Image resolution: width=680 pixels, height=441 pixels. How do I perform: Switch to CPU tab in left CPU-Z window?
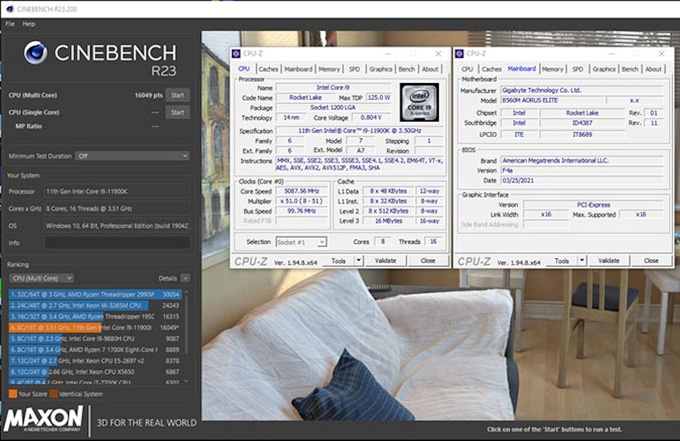click(x=244, y=69)
